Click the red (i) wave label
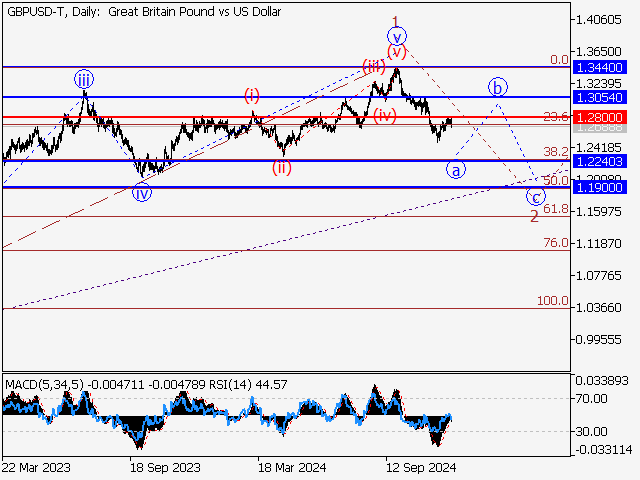The height and width of the screenshot is (480, 640). point(251,95)
